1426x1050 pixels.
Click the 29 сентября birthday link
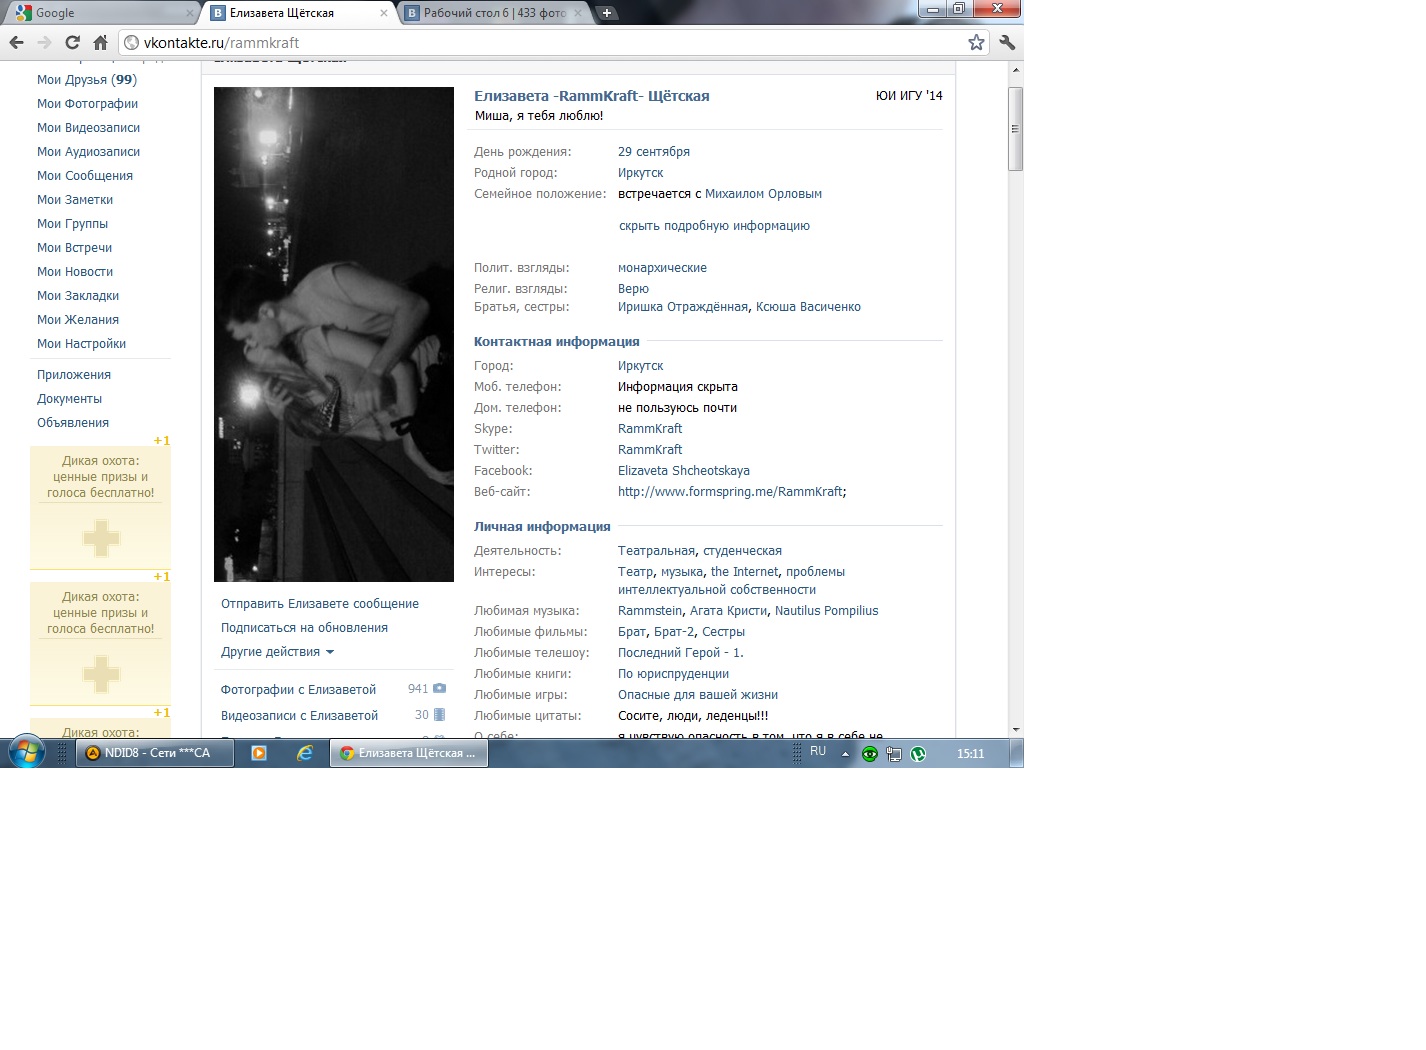coord(654,152)
